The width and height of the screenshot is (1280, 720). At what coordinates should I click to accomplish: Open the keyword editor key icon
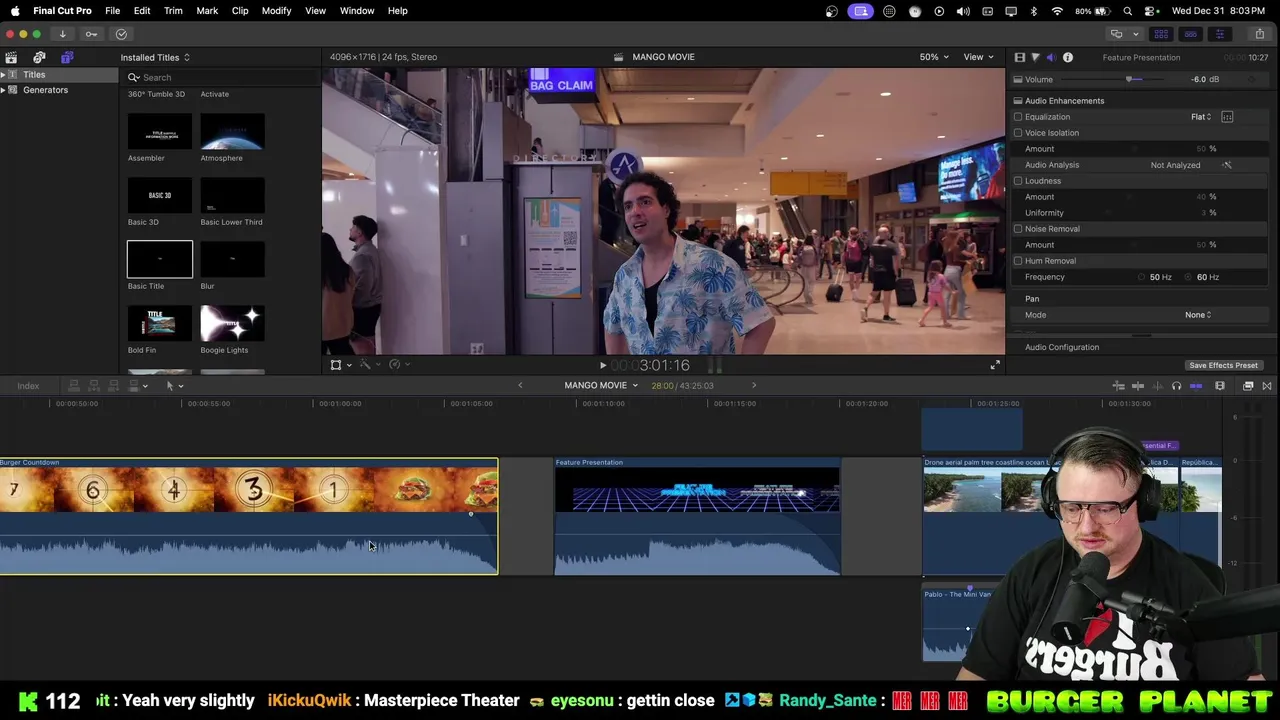point(91,34)
